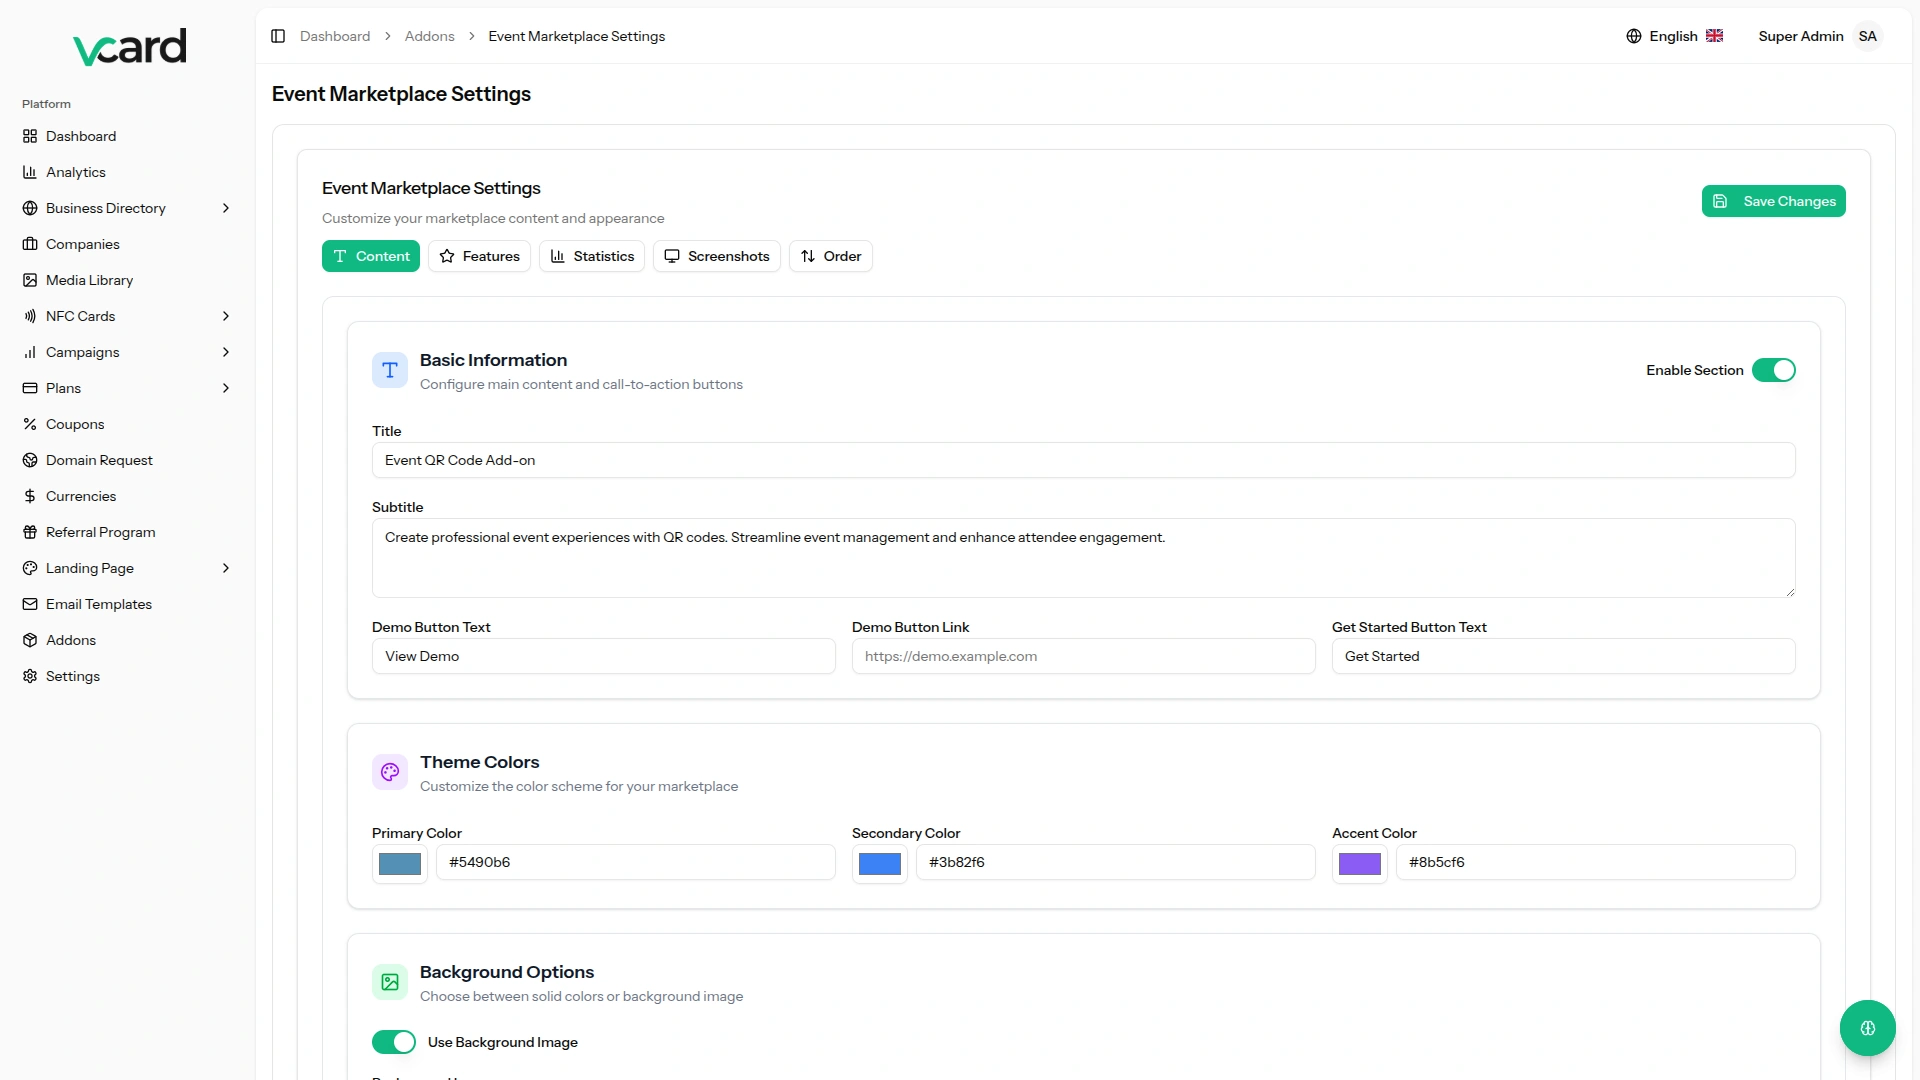Click the Currencies dollar icon
This screenshot has width=1920, height=1080.
pyautogui.click(x=30, y=496)
